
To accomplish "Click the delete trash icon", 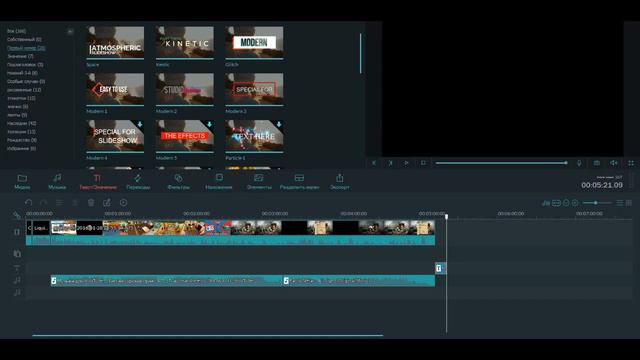I will [91, 202].
